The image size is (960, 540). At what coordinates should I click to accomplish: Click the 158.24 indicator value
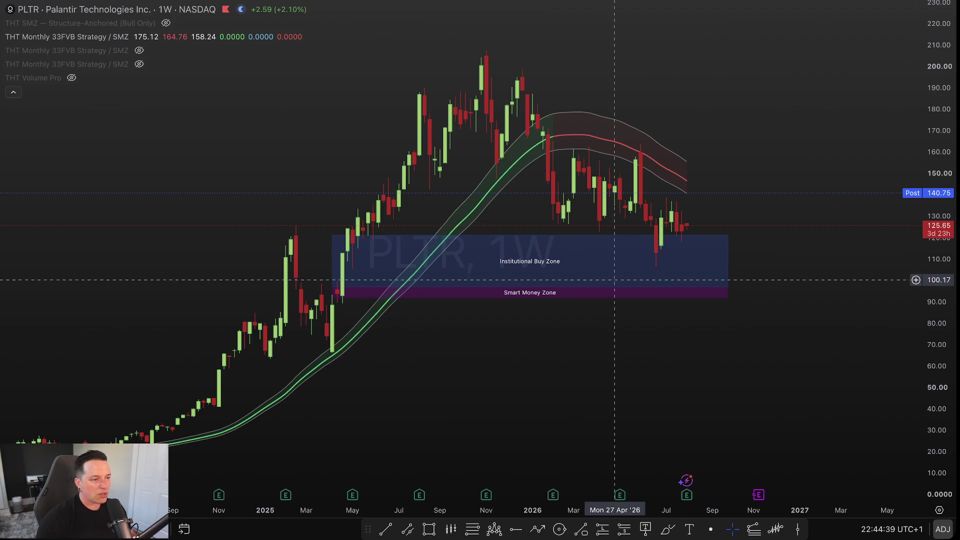point(203,37)
